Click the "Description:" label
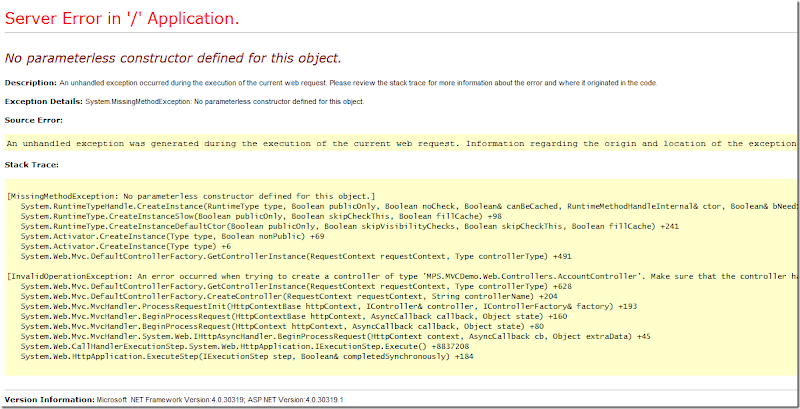 (31, 83)
